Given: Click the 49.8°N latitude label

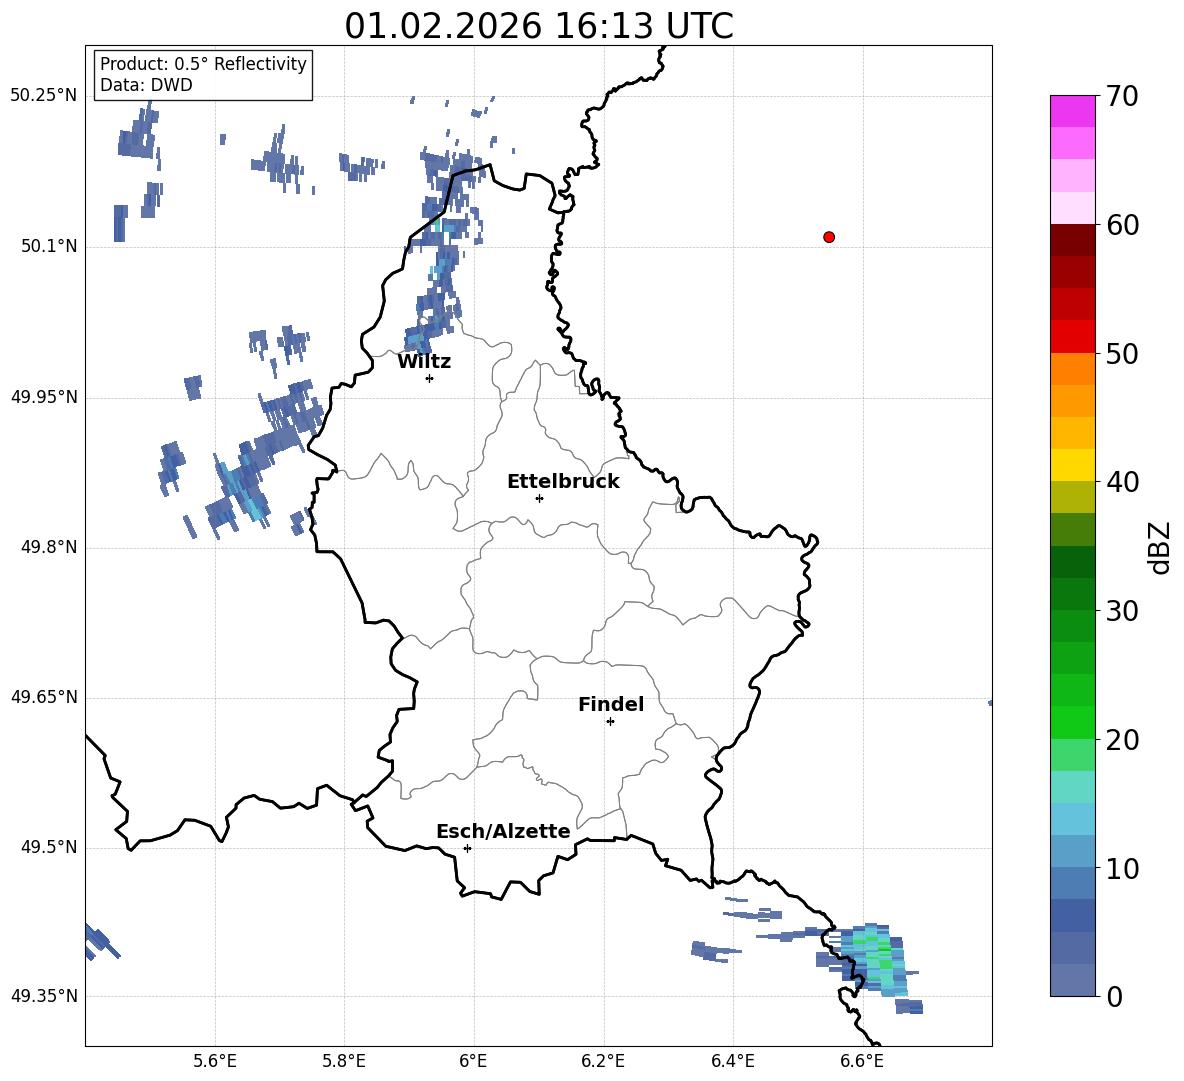Looking at the screenshot, I should point(49,547).
